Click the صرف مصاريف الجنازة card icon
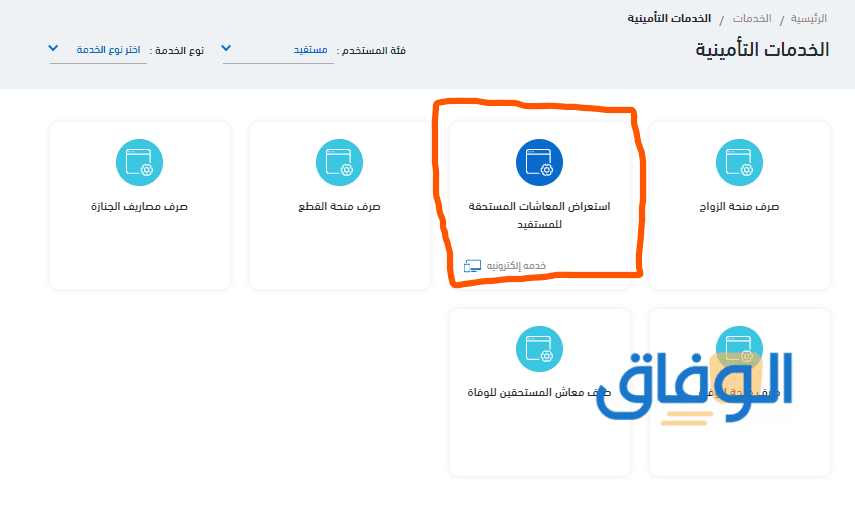The width and height of the screenshot is (855, 516). click(x=139, y=163)
